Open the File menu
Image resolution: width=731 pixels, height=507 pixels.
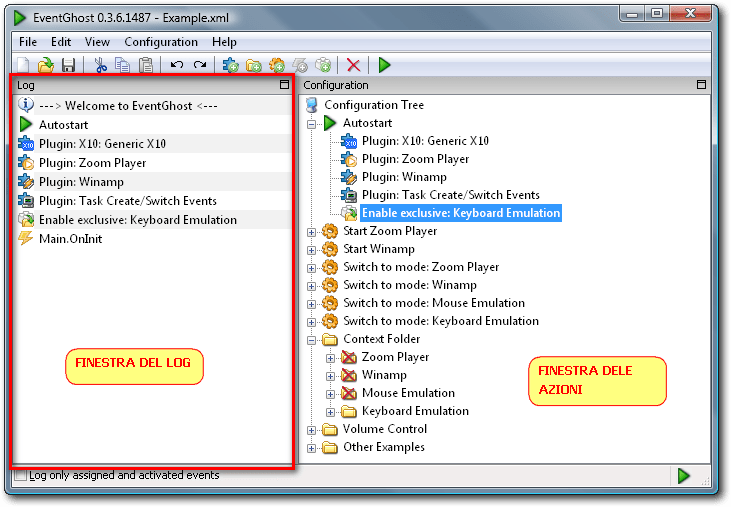click(28, 42)
